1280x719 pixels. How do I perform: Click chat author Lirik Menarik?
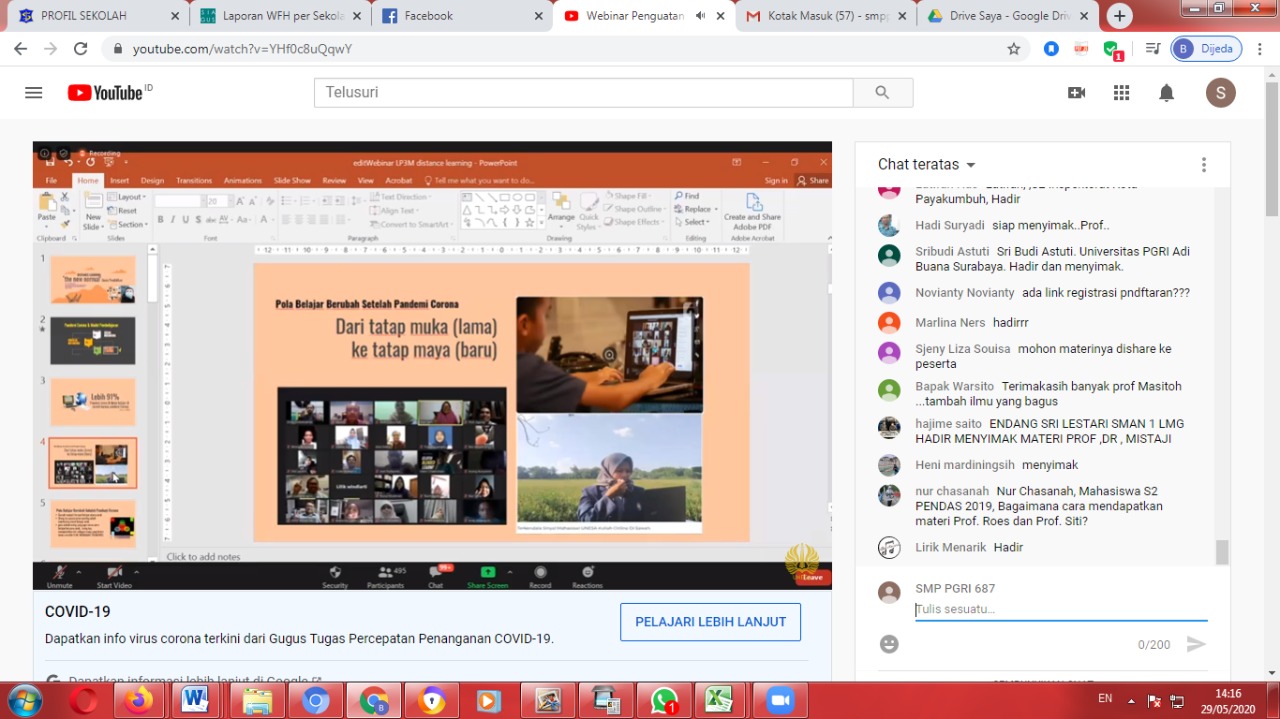(x=950, y=547)
